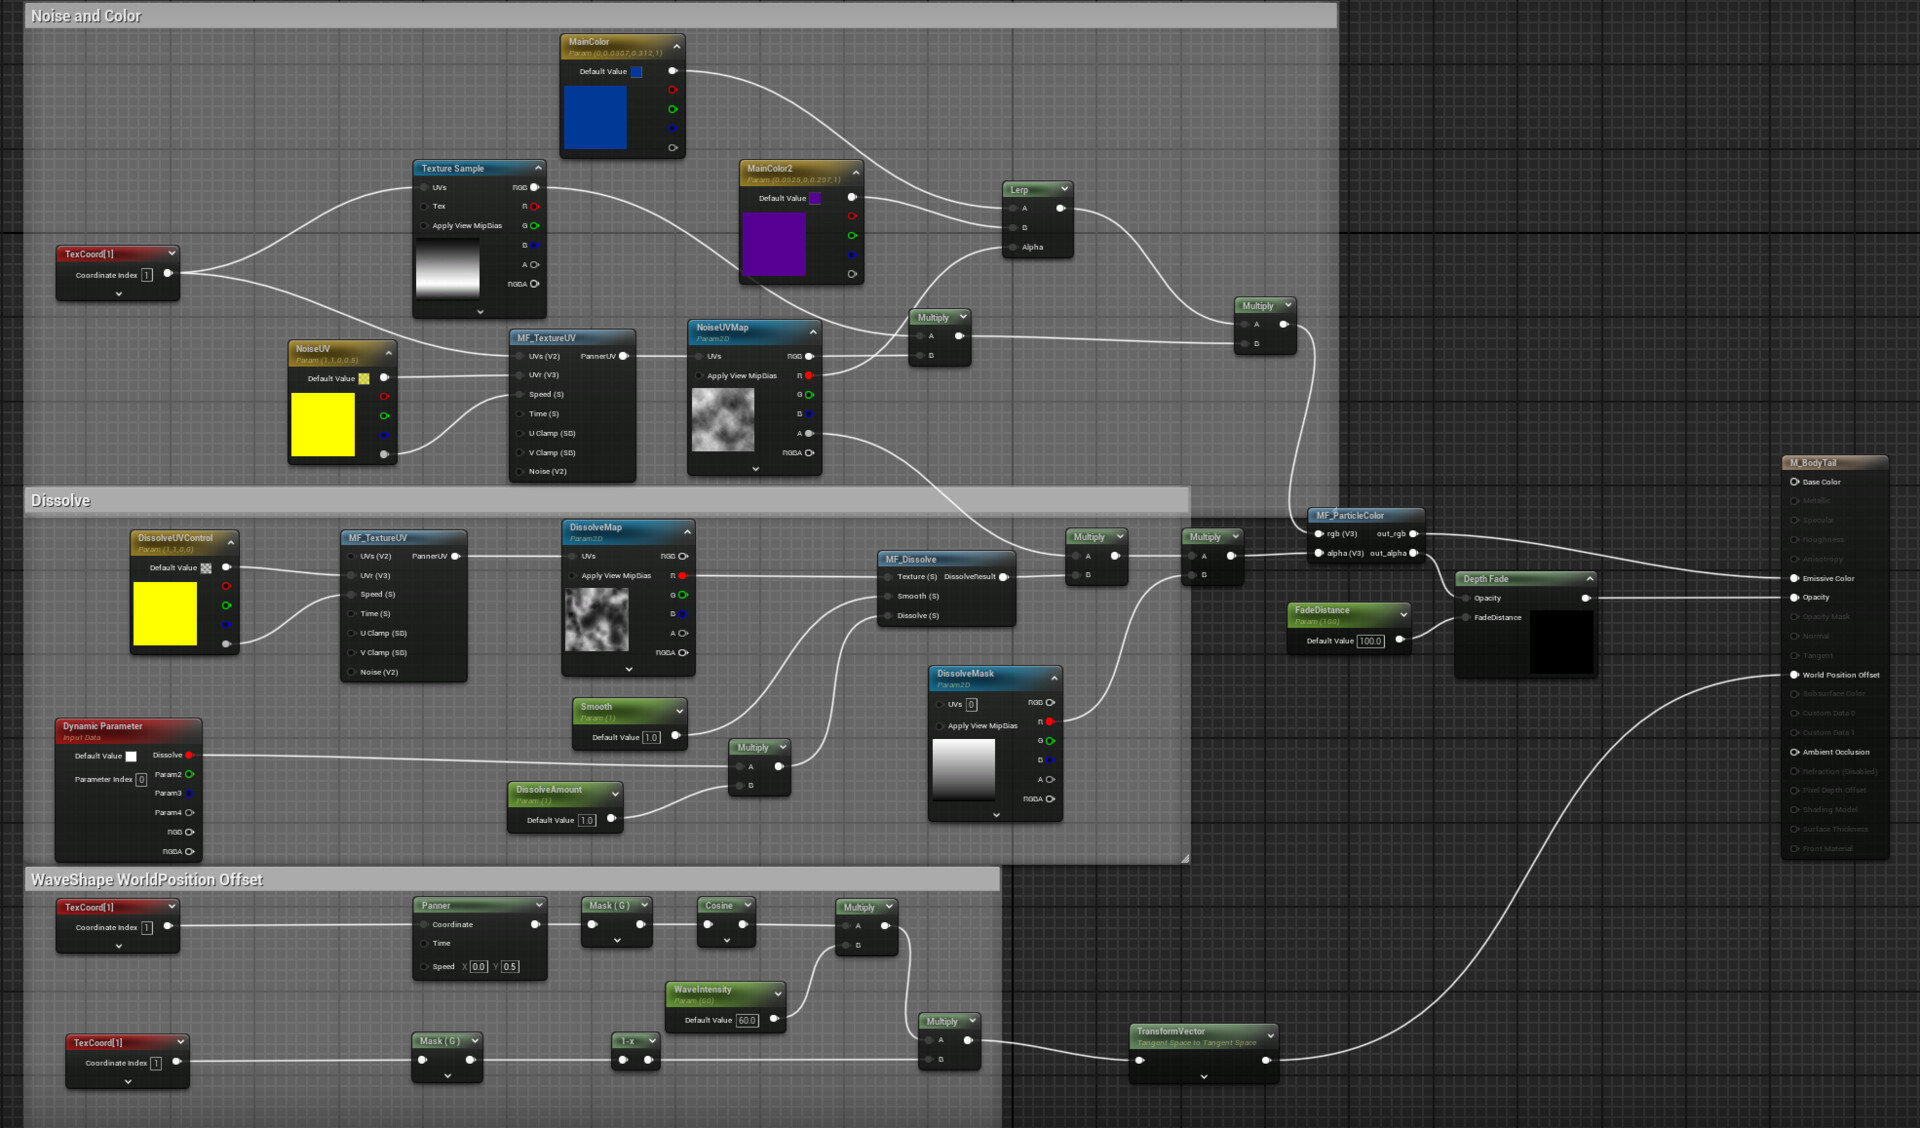Screen dimensions: 1920x1128
Task: Click Emissive Color input pin on M_BodyTail
Action: pos(1795,578)
